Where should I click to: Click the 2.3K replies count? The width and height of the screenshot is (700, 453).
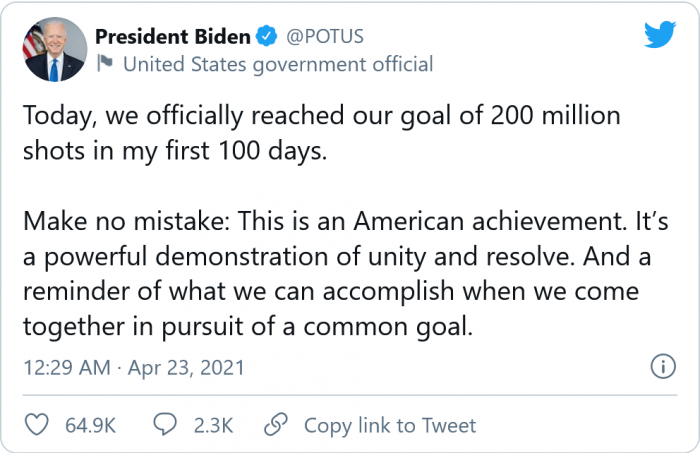(211, 425)
